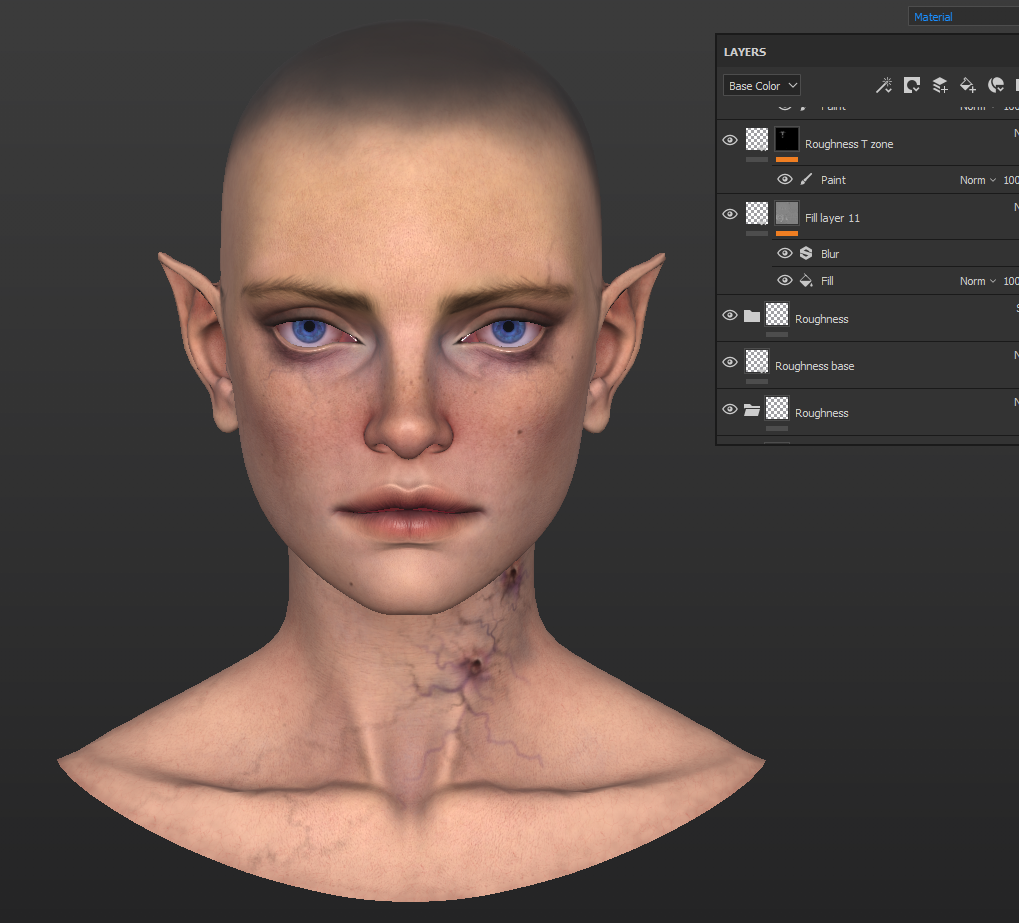This screenshot has width=1019, height=923.
Task: Open the add effect magic wand menu
Action: tap(883, 85)
